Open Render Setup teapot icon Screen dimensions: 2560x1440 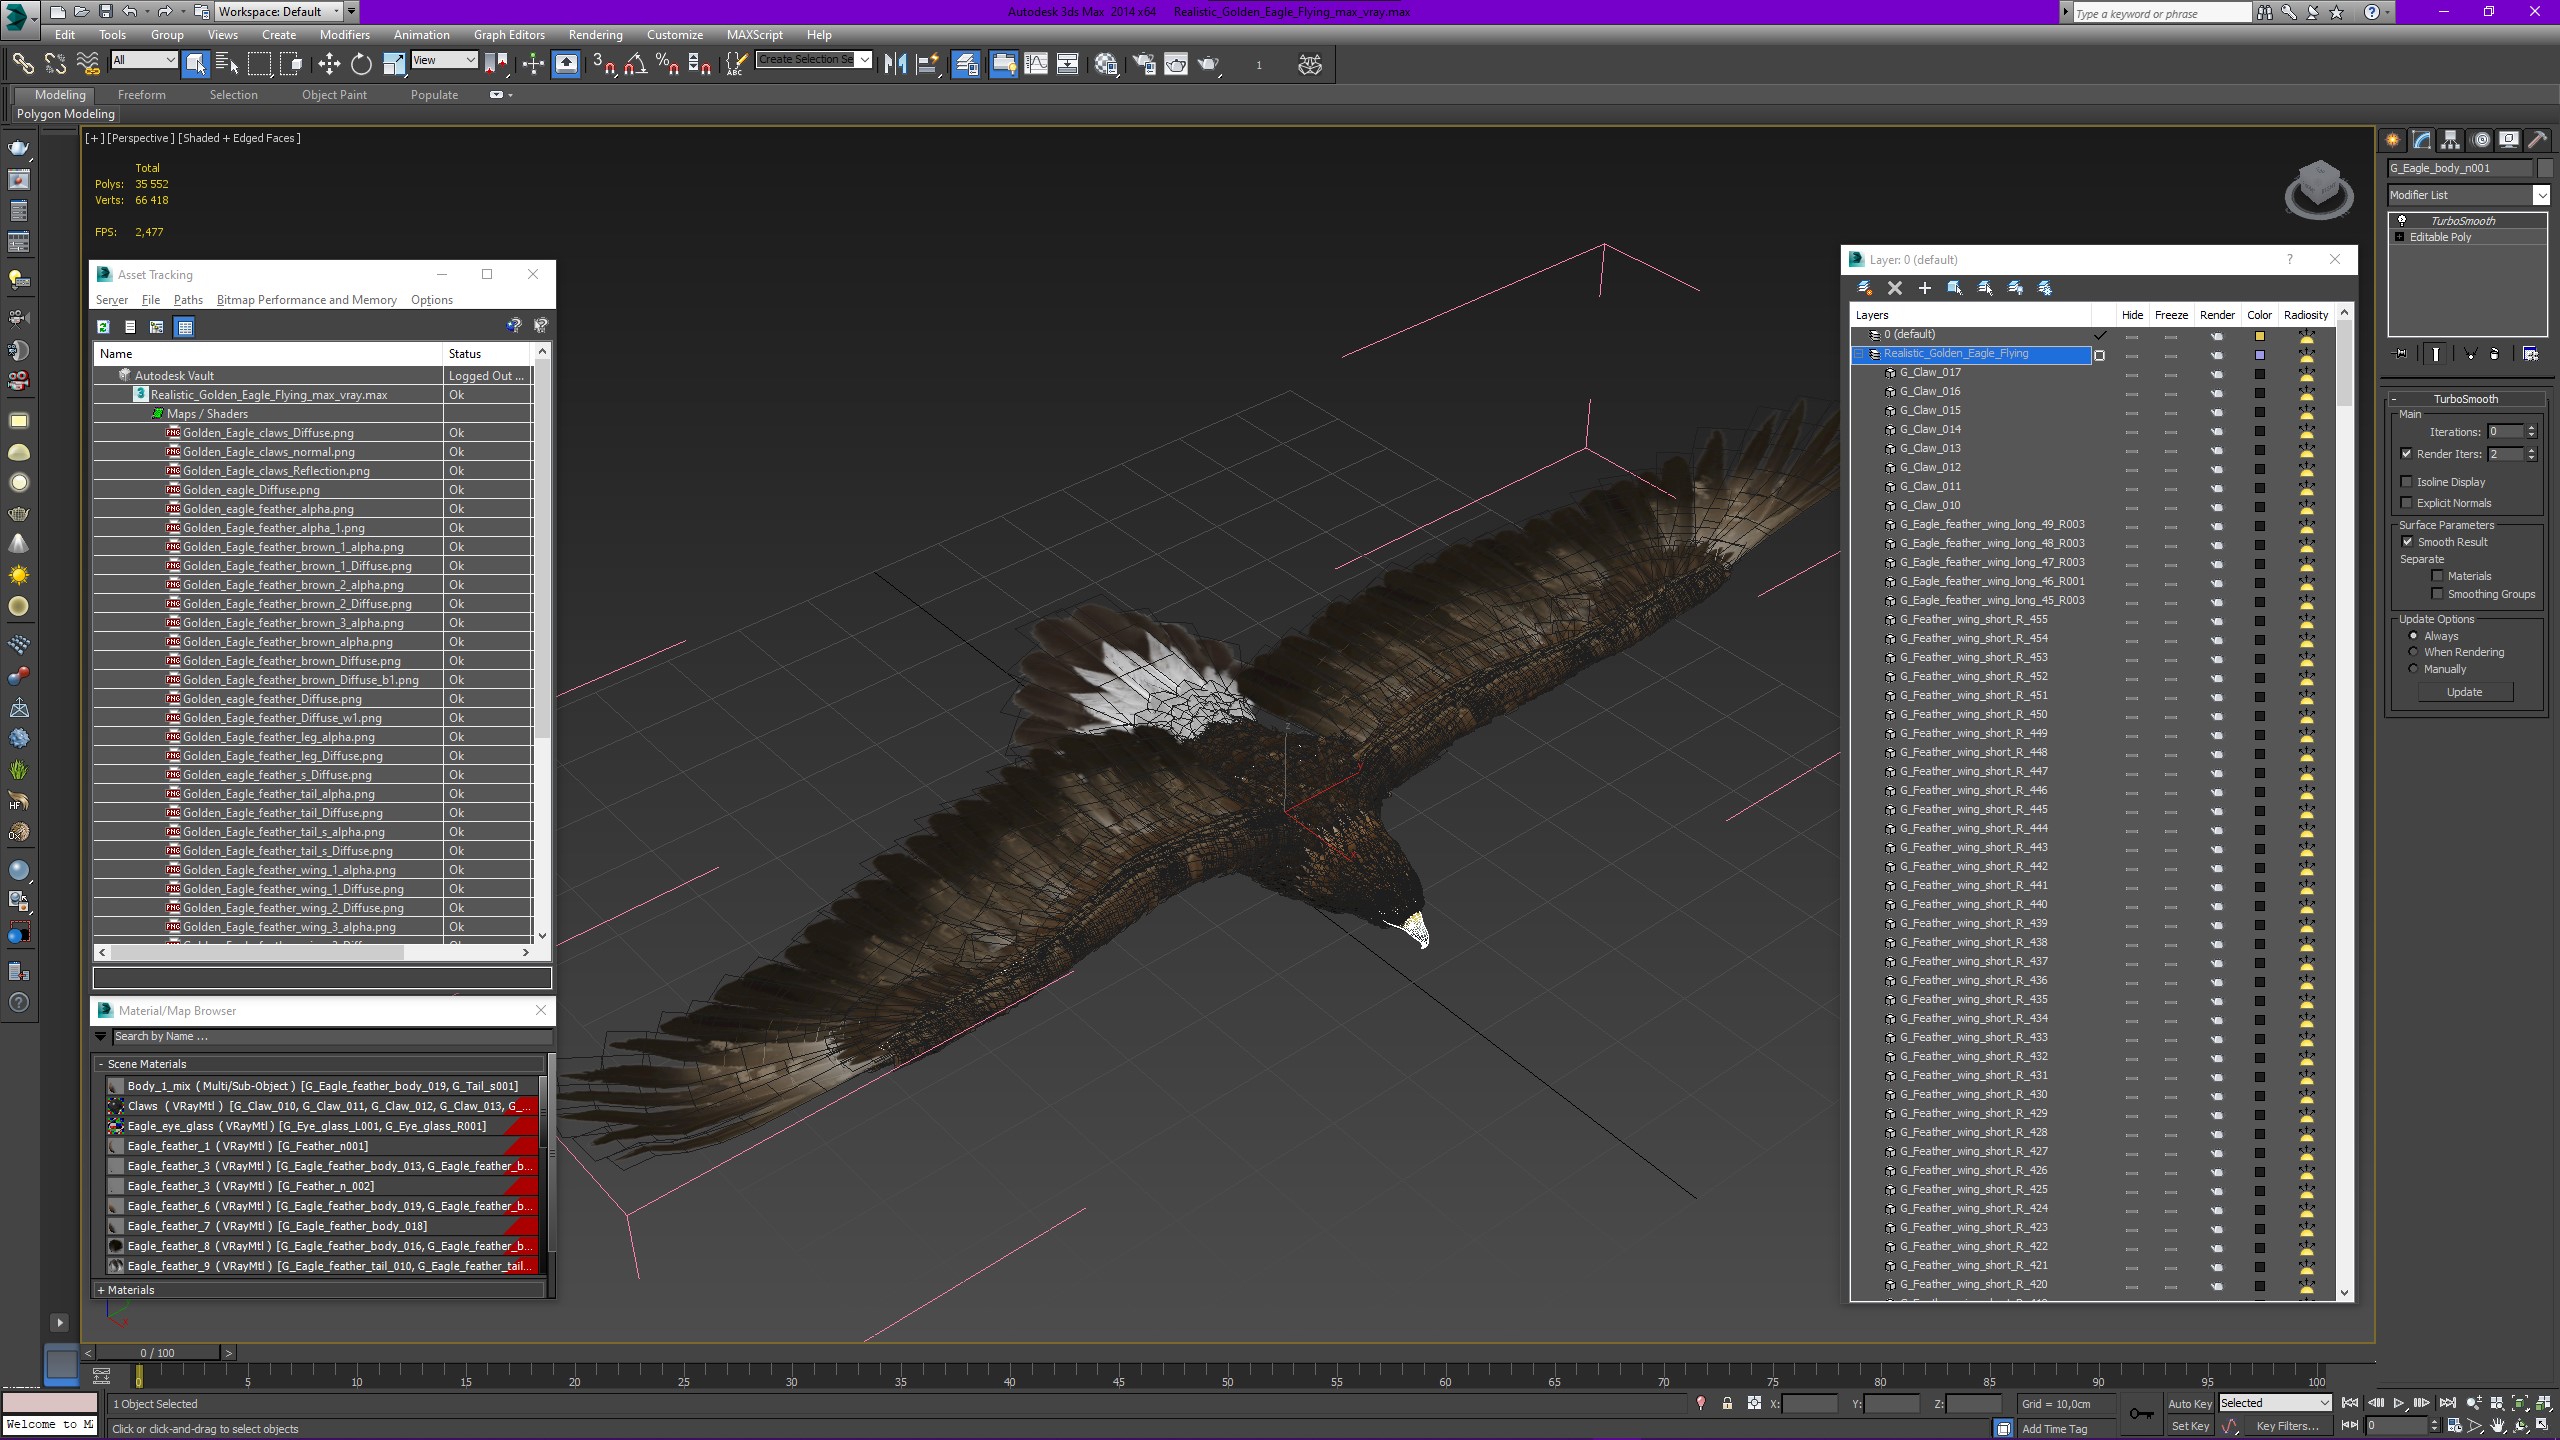[x=1144, y=64]
